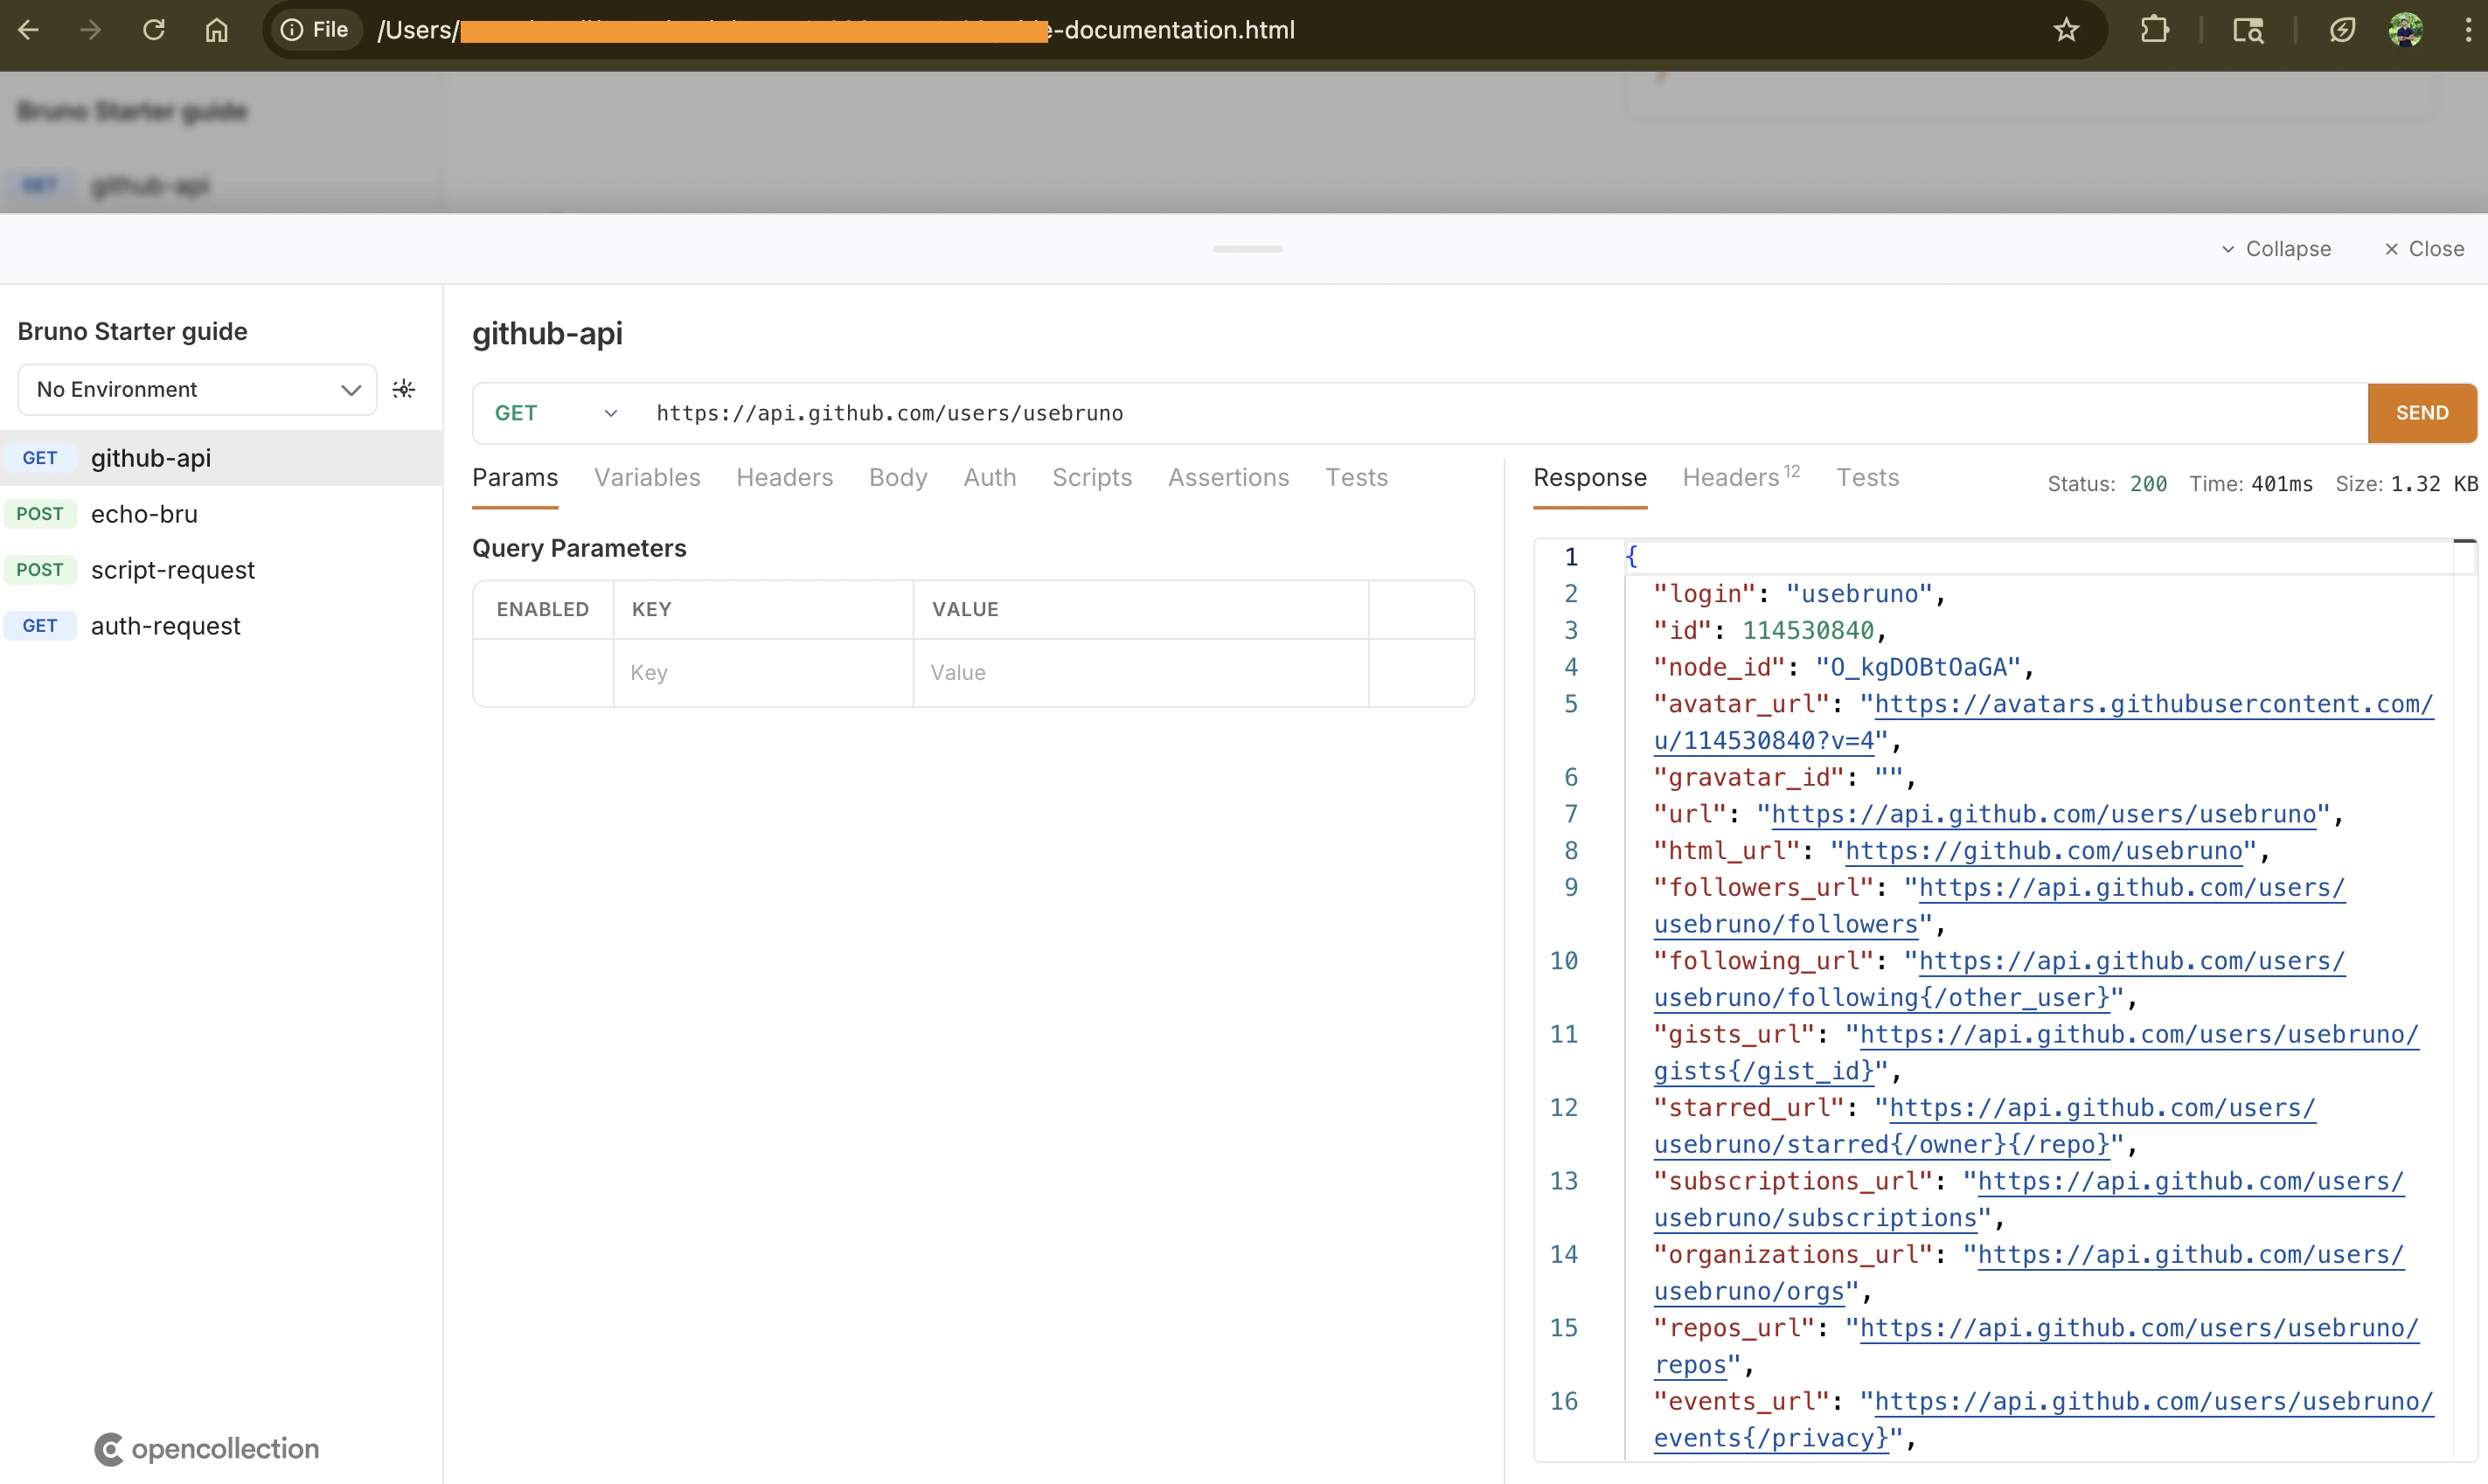The image size is (2488, 1484).
Task: Open the No Environment dropdown
Action: coord(197,390)
